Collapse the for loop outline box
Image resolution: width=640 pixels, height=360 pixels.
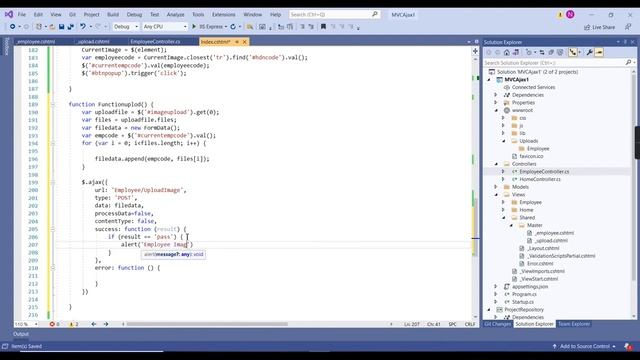click(53, 143)
